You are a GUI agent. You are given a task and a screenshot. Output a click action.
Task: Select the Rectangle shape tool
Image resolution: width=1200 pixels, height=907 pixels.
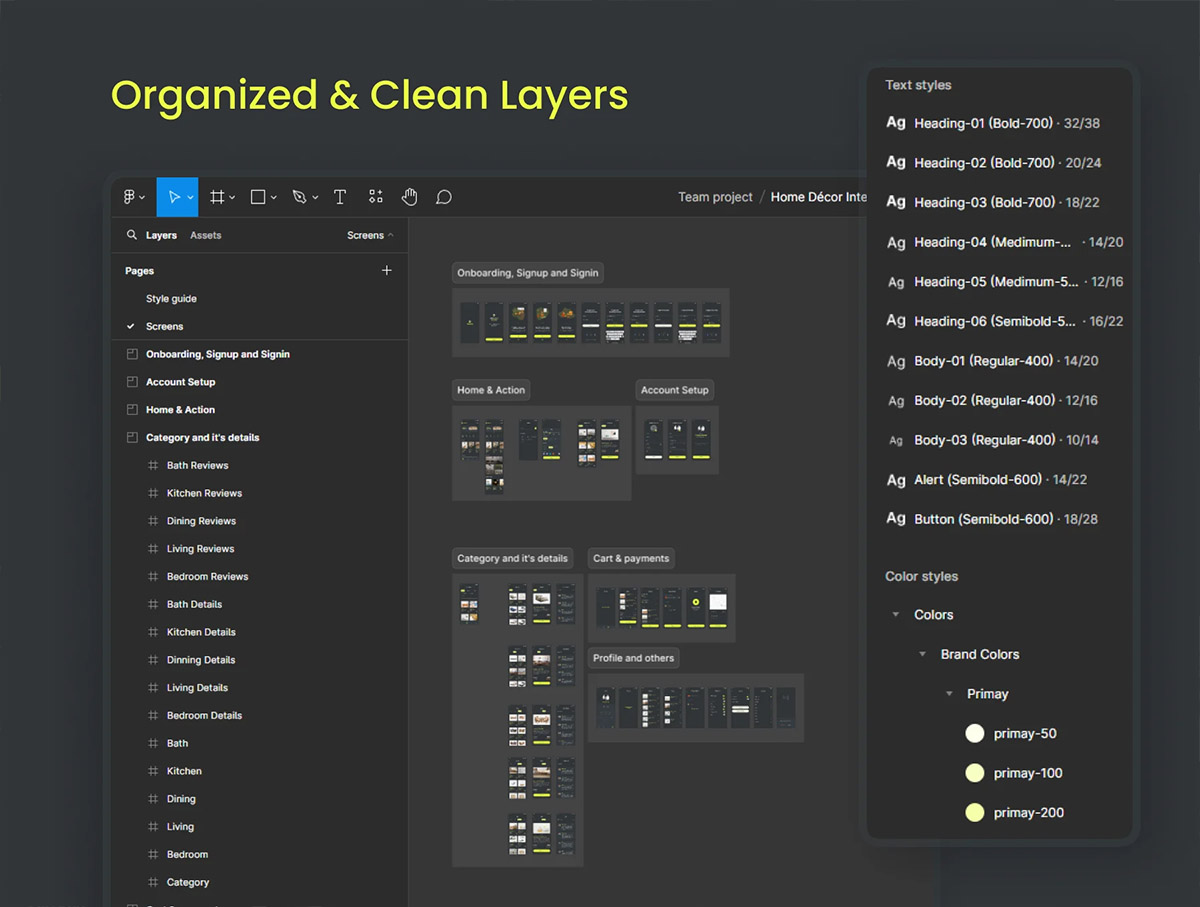258,197
